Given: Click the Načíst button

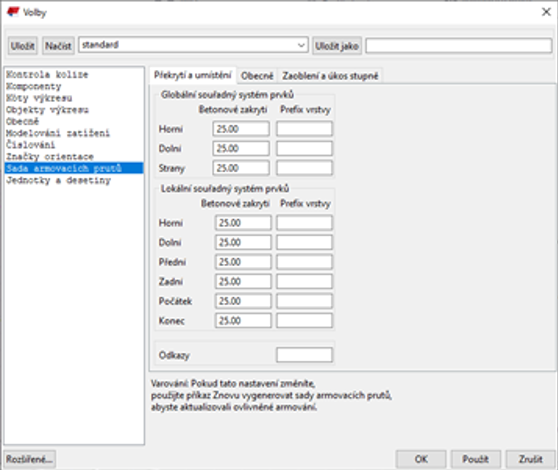Looking at the screenshot, I should (x=58, y=46).
